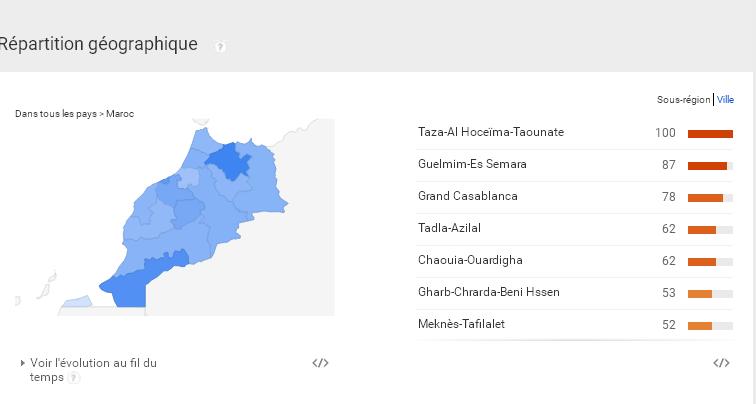Select the Sous-région tab
756x404 pixels.
pyautogui.click(x=683, y=100)
